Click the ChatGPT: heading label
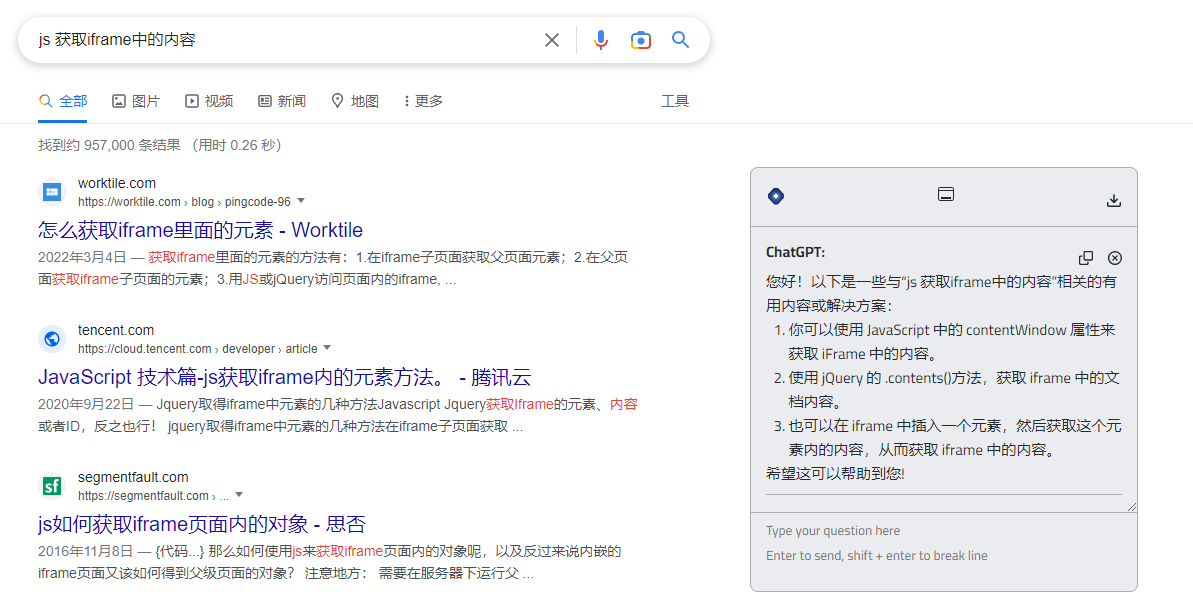Viewport: 1193px width, 597px height. [x=795, y=252]
